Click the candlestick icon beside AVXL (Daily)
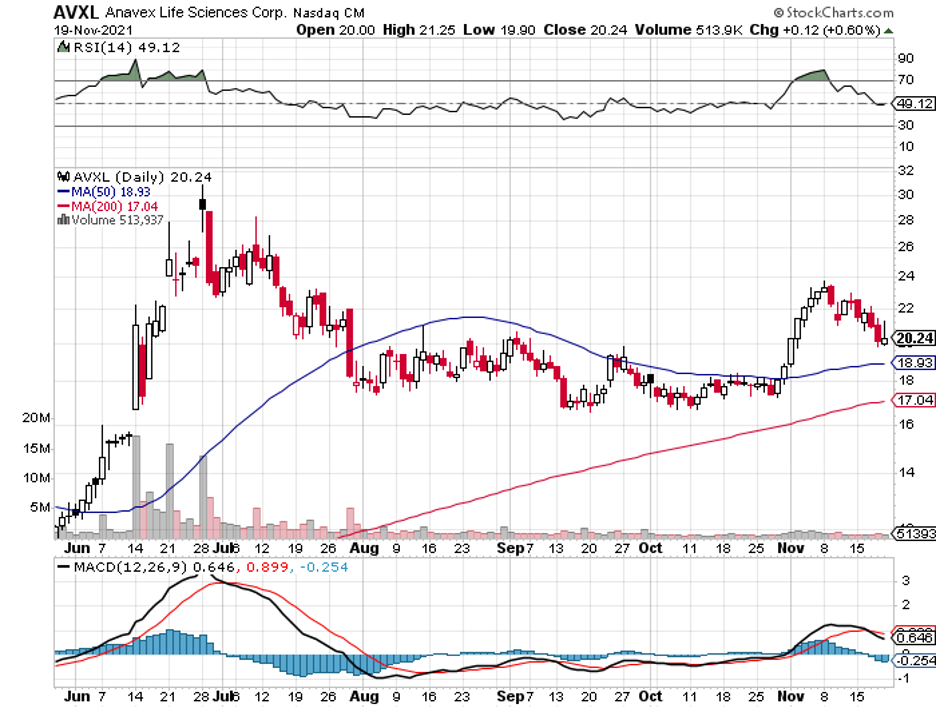This screenshot has height=708, width=936. tap(65, 175)
